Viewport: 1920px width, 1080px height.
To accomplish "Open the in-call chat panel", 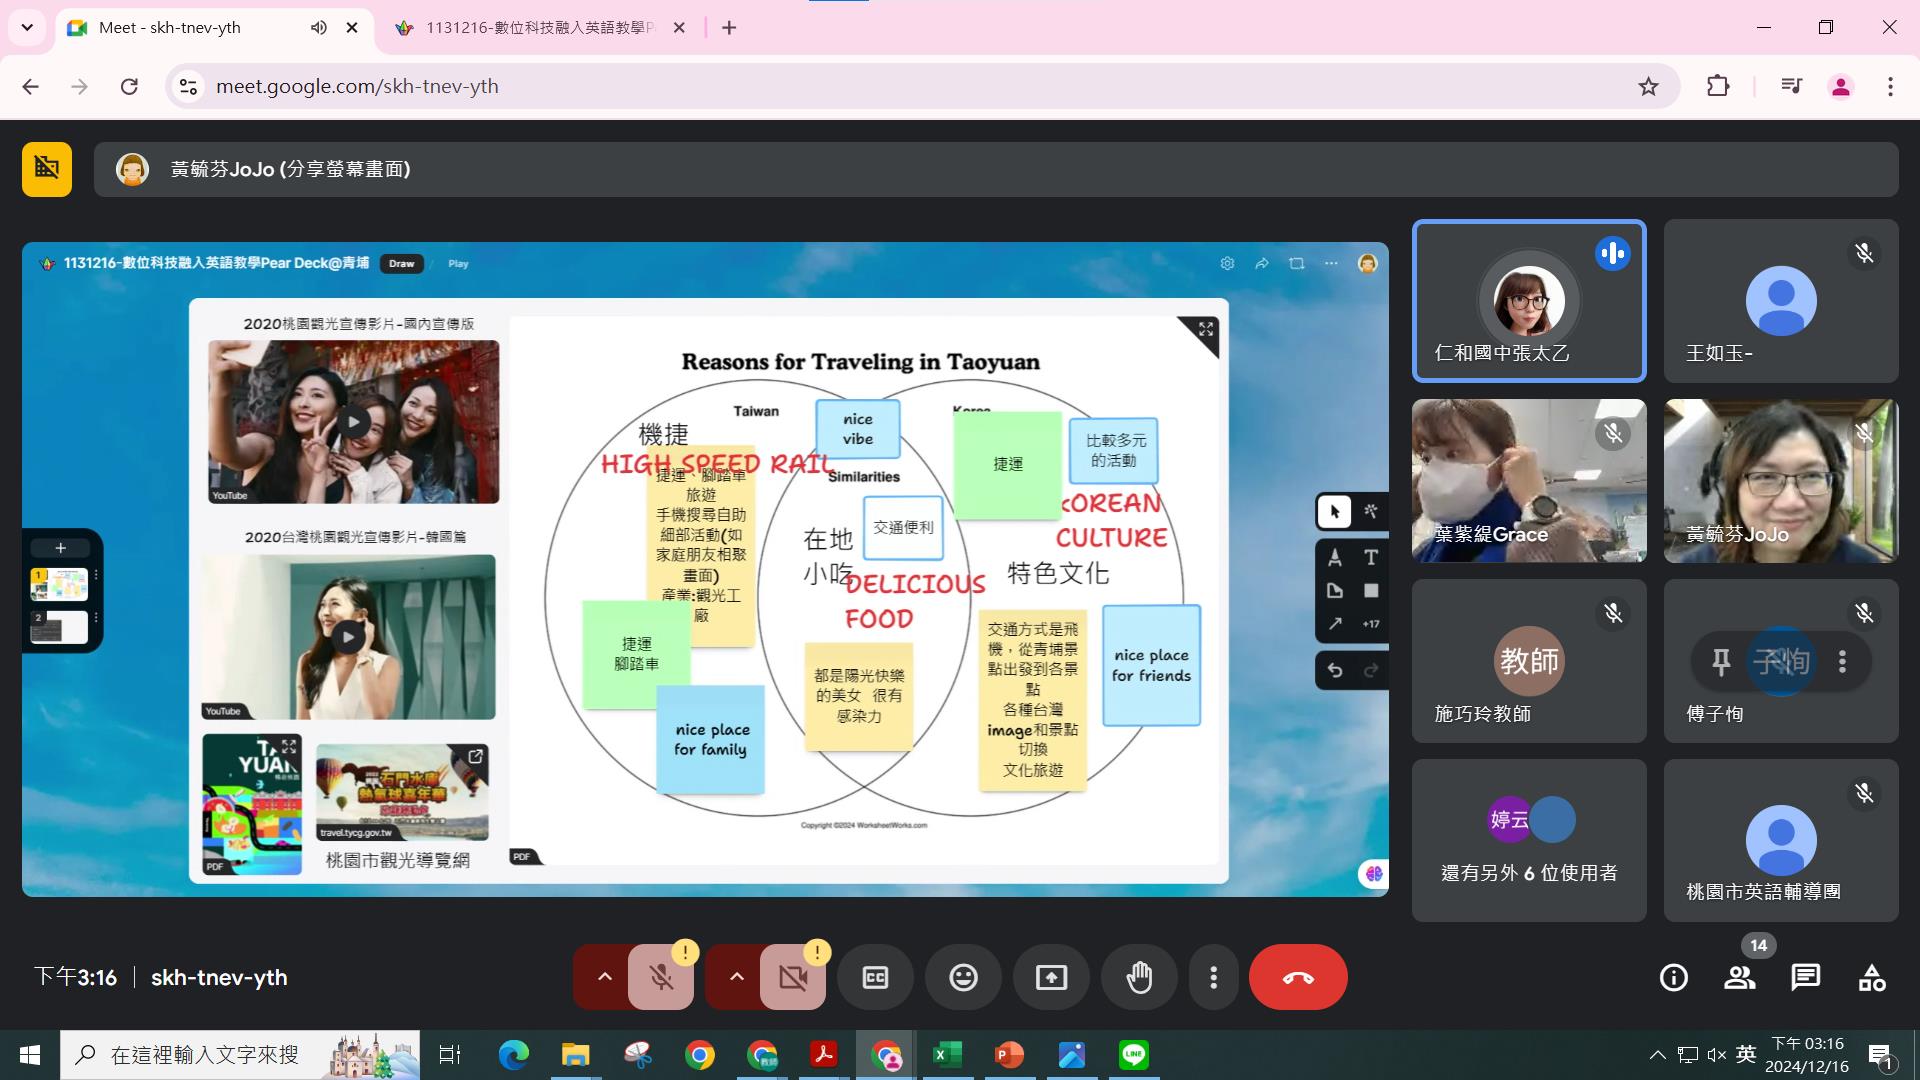I will 1805,977.
